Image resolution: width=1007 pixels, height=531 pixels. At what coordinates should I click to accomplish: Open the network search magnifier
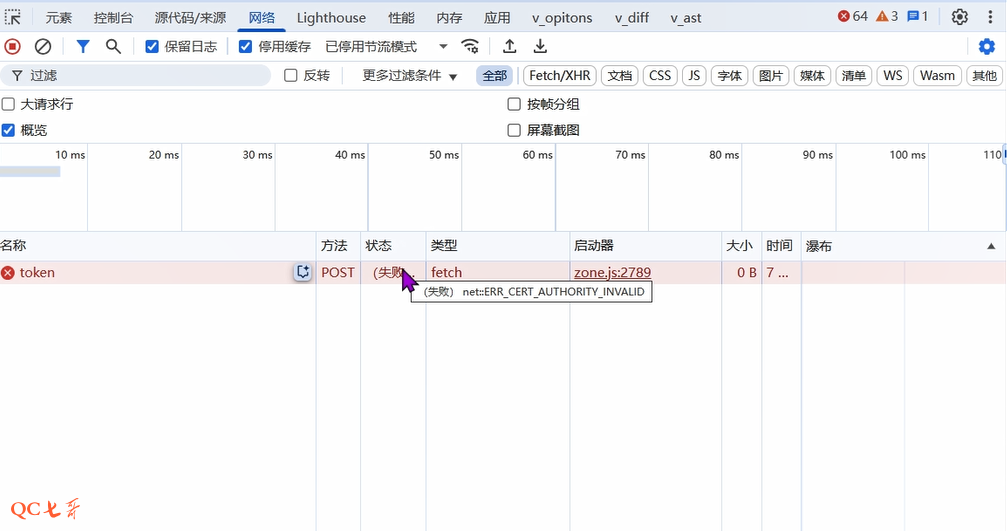tap(113, 46)
